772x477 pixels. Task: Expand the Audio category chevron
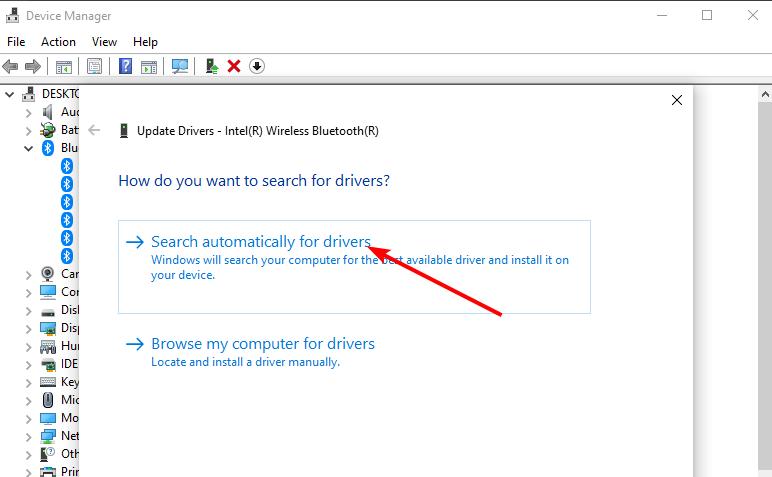point(29,113)
